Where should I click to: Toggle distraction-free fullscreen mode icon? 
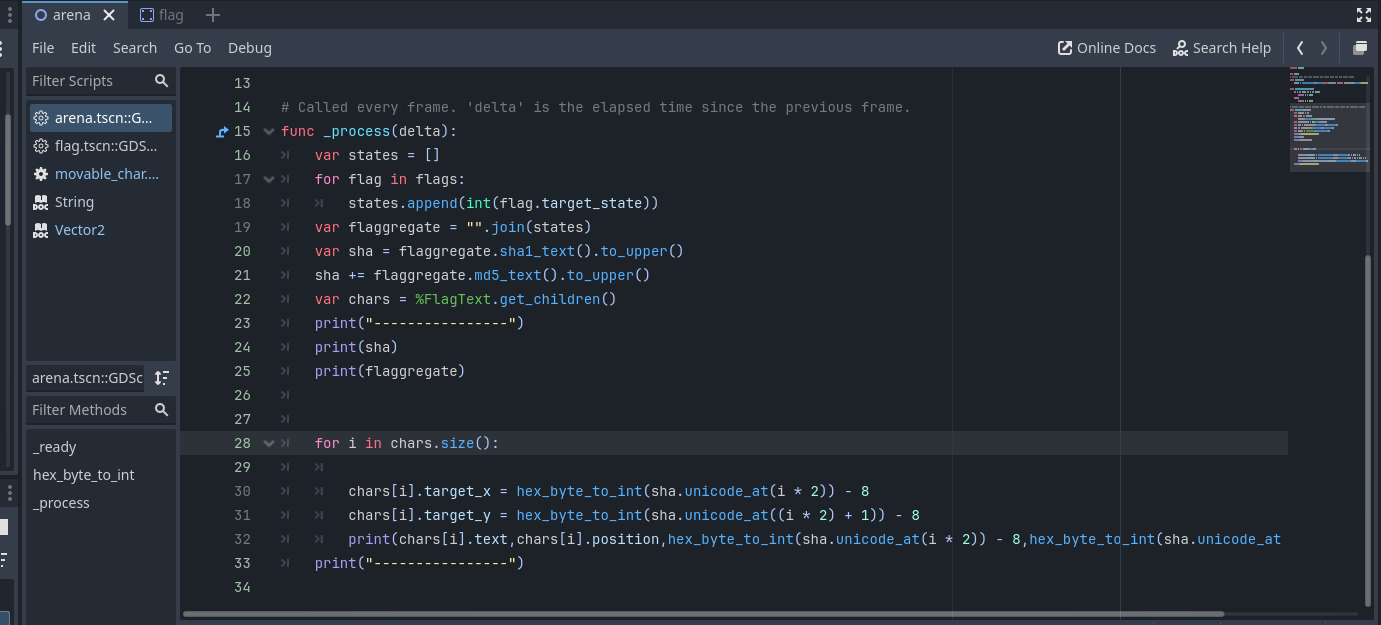click(x=1364, y=15)
